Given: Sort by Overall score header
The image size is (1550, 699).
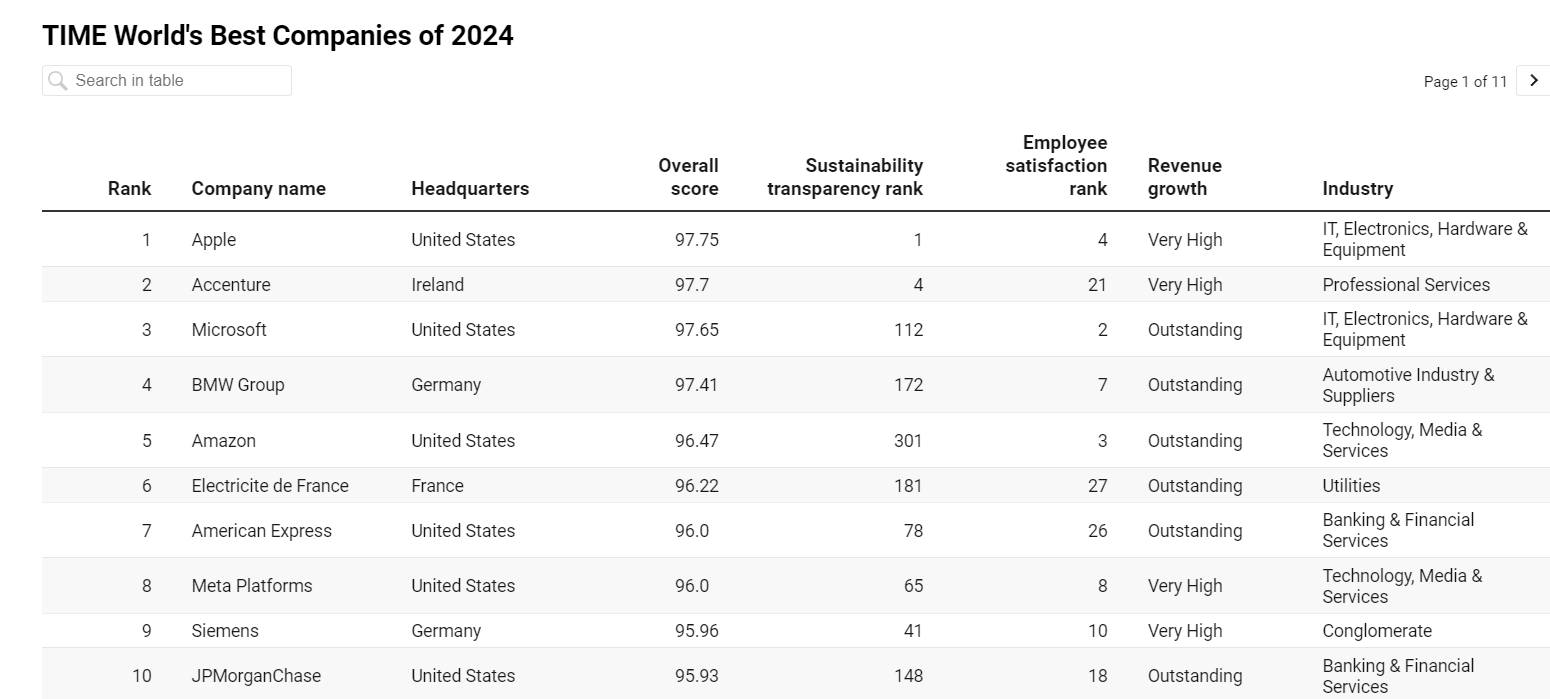Looking at the screenshot, I should (688, 177).
